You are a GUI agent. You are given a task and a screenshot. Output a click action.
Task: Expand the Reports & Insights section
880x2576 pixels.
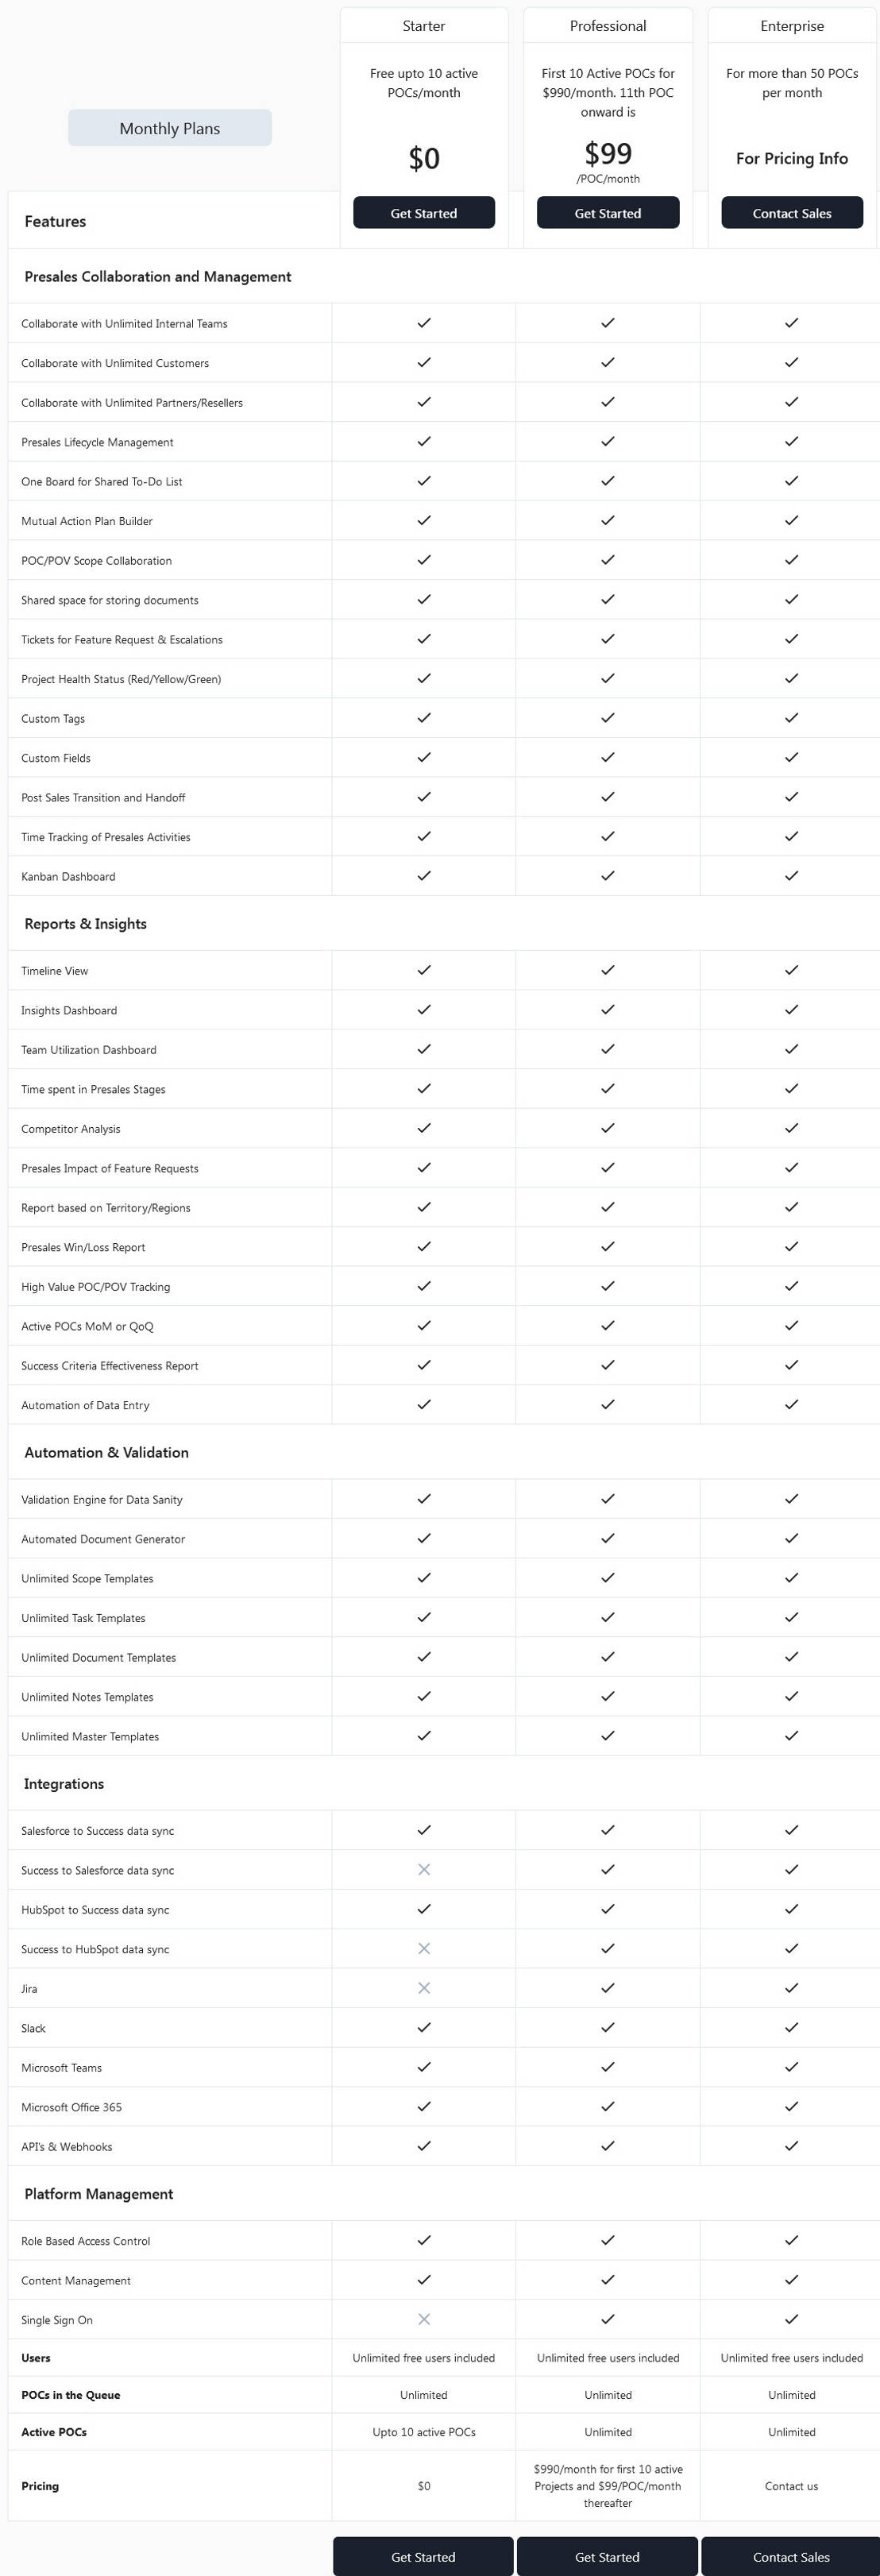tap(84, 923)
